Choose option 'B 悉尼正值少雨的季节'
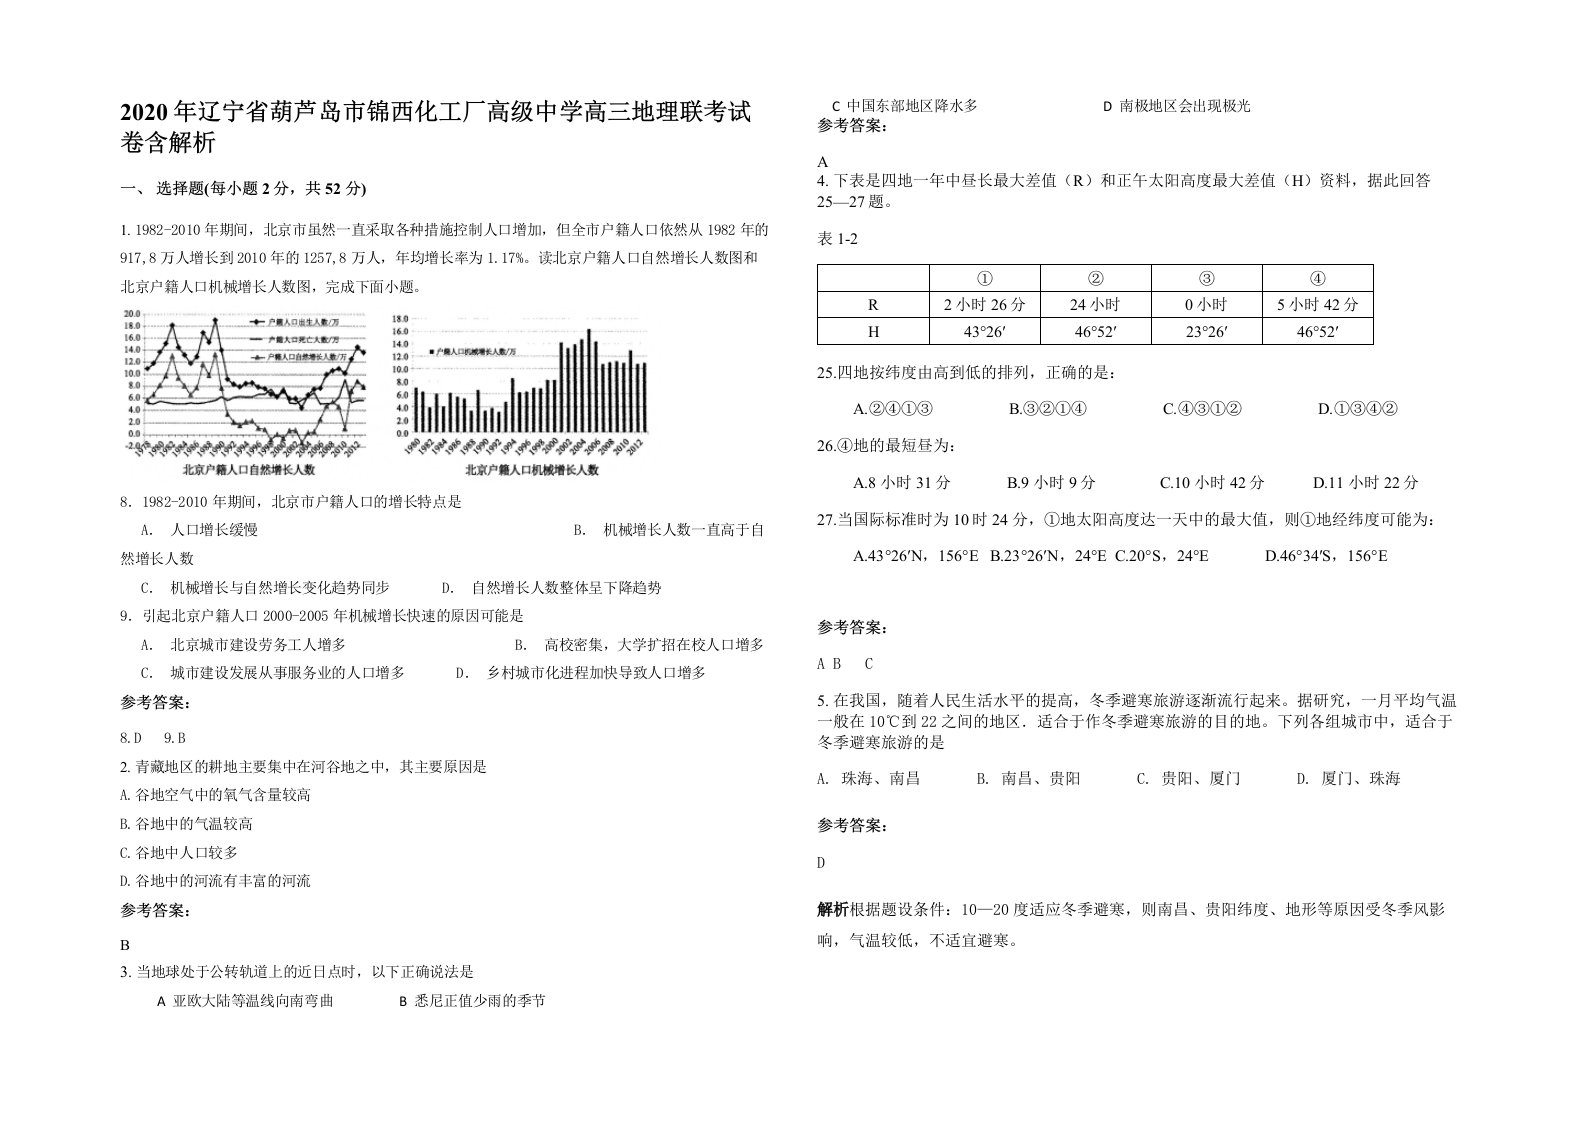 coord(472,1001)
